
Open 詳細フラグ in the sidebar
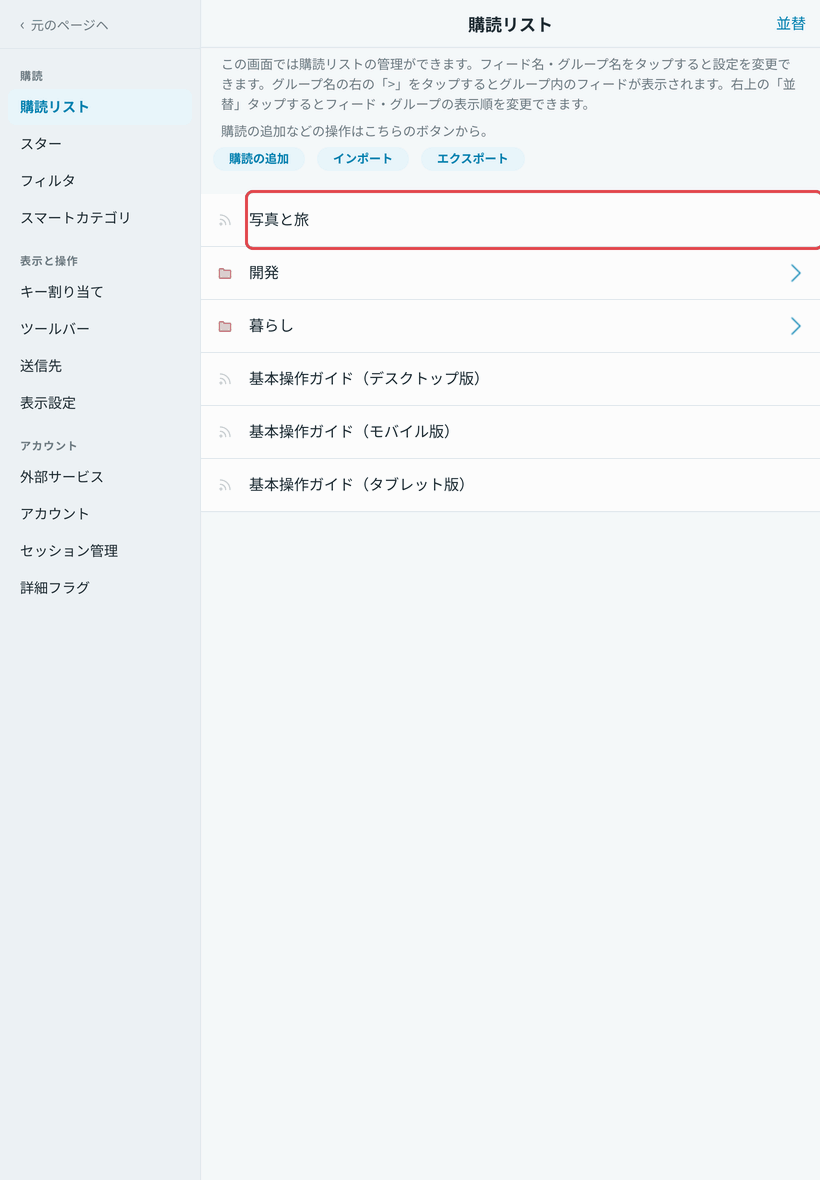(x=100, y=588)
